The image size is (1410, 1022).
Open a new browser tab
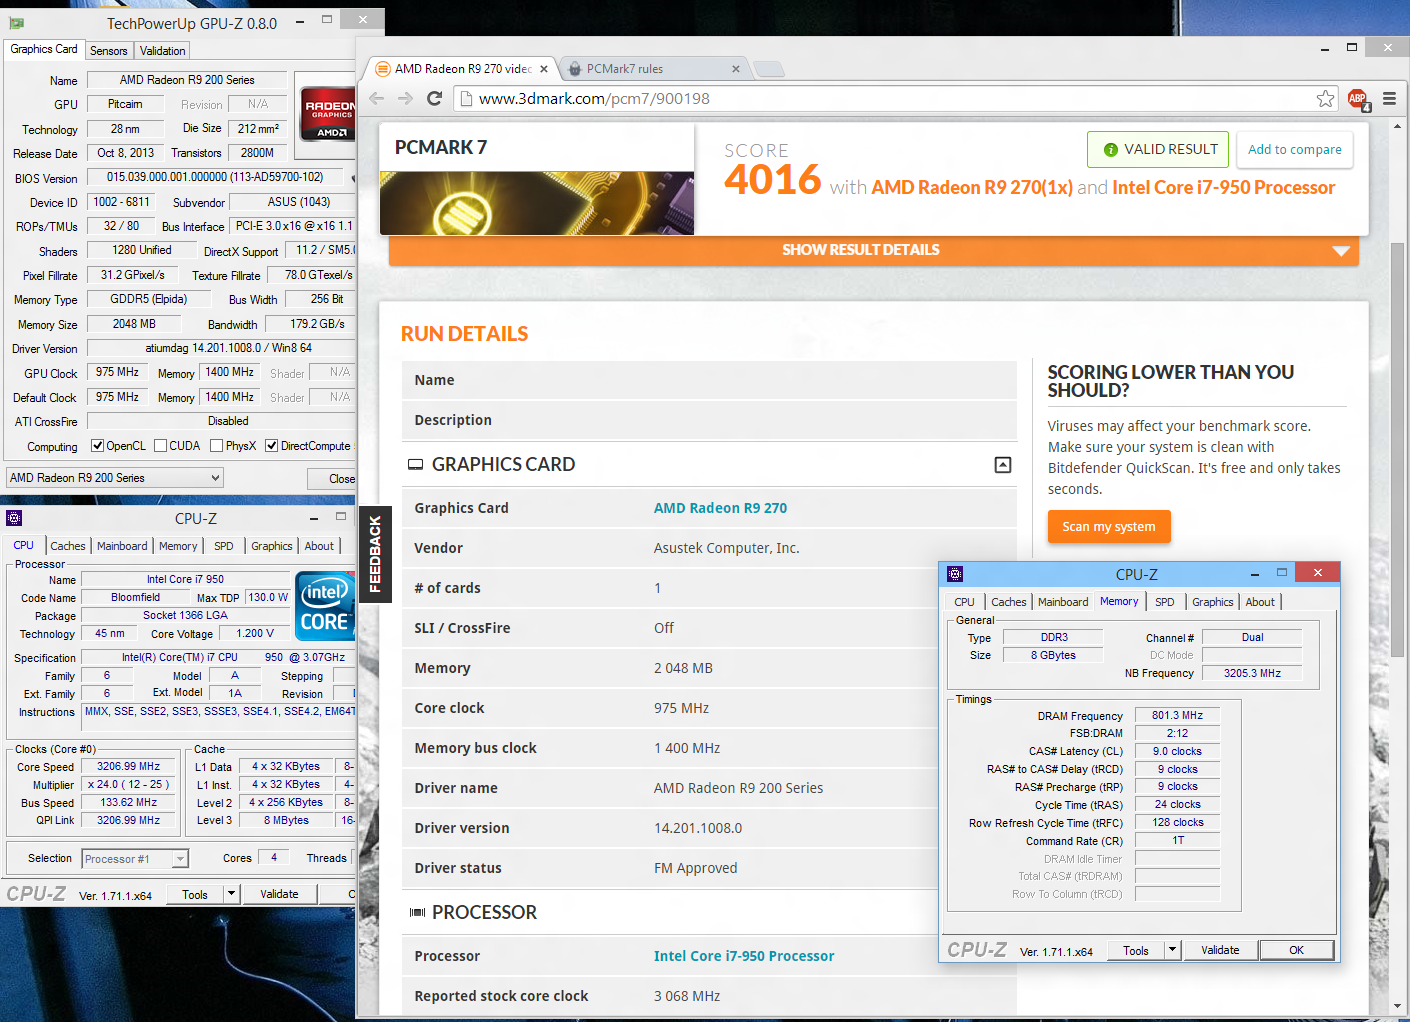point(768,69)
